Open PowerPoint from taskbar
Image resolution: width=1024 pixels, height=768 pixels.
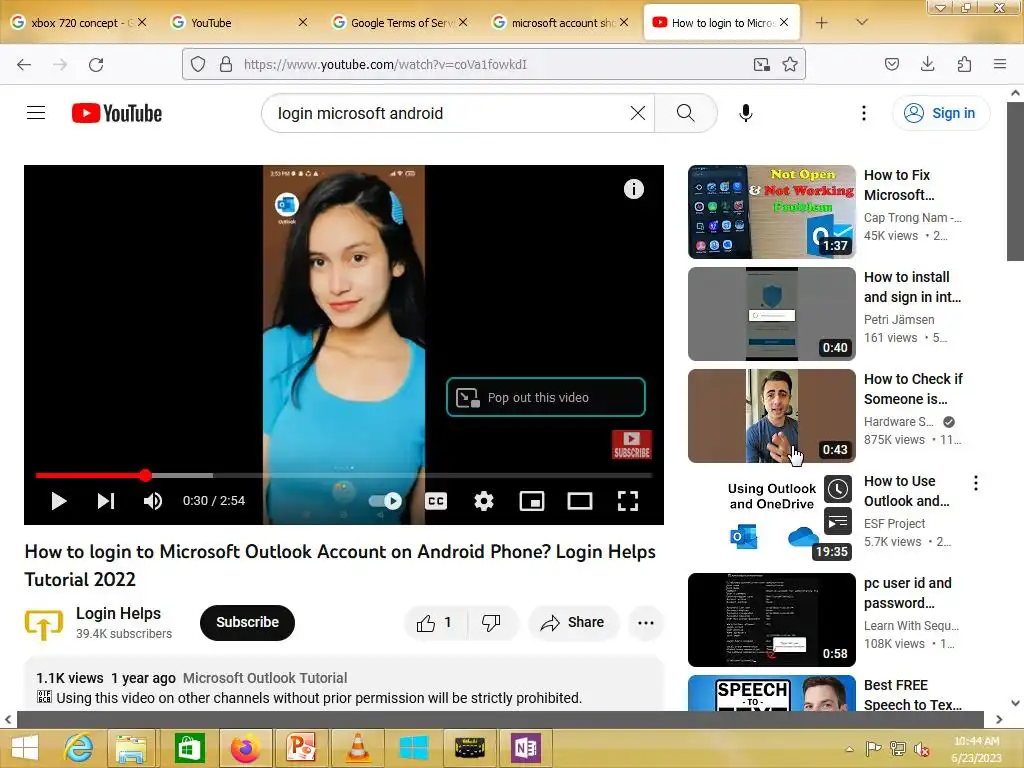[301, 748]
